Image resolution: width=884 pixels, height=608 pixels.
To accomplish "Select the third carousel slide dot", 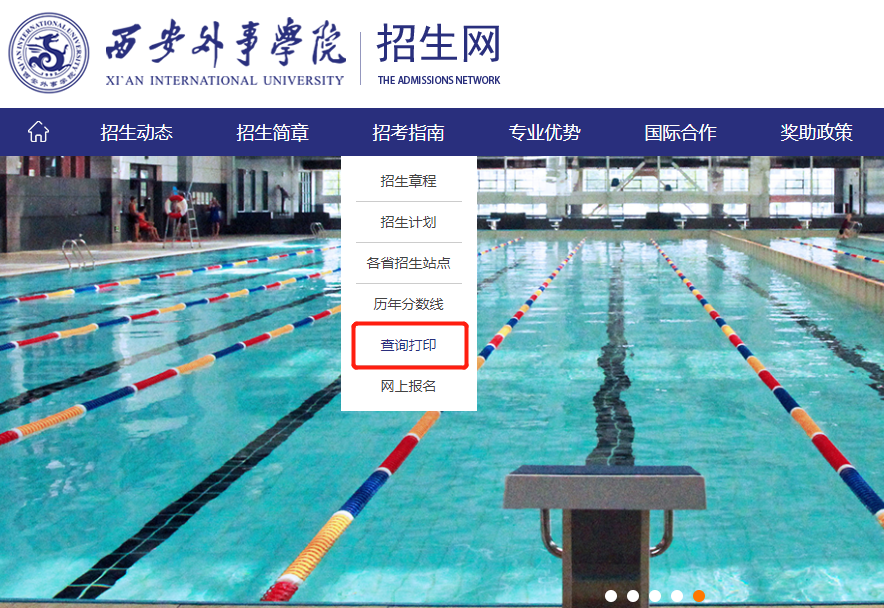I will pos(655,596).
